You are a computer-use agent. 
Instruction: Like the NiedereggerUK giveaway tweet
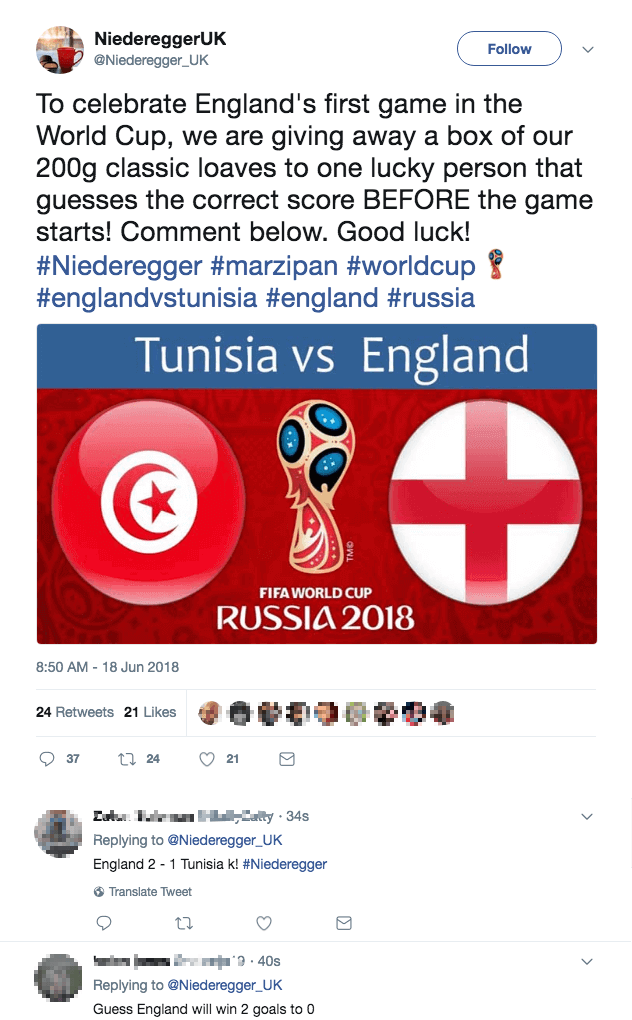[207, 759]
